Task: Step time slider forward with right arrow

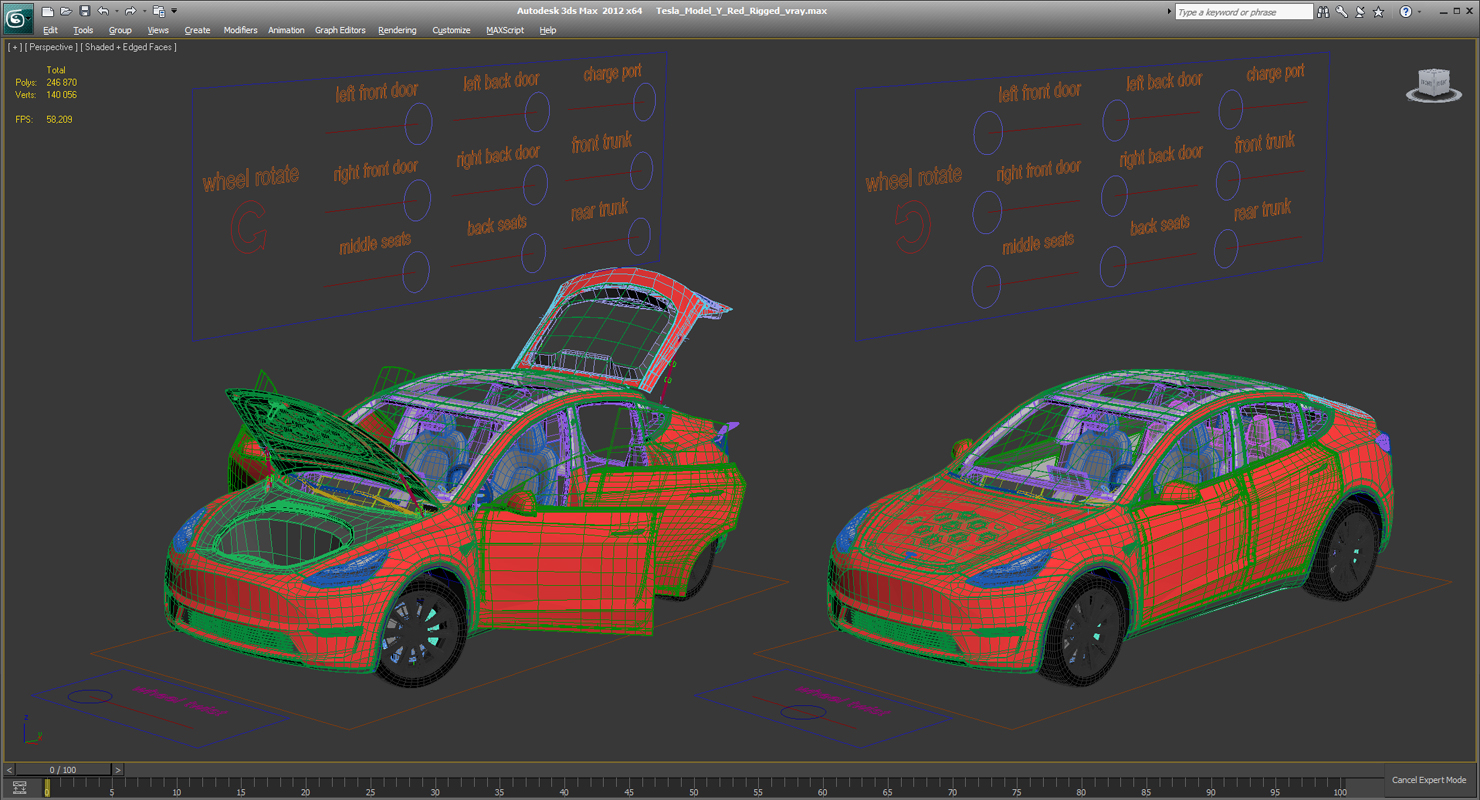Action: tap(117, 770)
